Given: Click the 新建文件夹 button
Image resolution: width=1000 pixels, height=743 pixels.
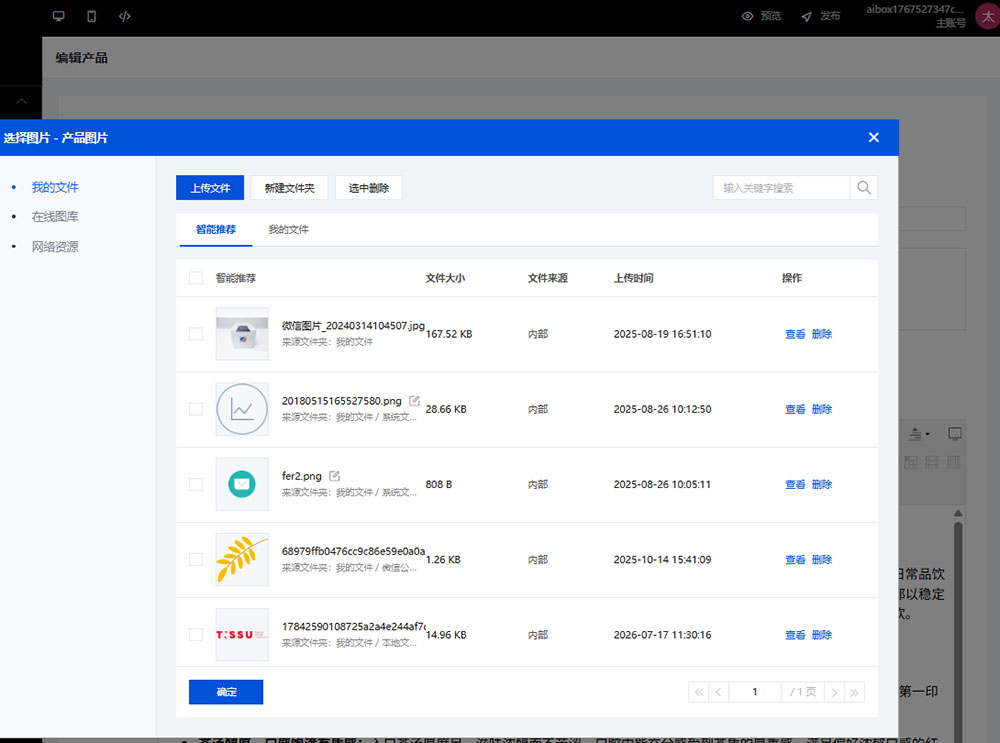Looking at the screenshot, I should [290, 188].
